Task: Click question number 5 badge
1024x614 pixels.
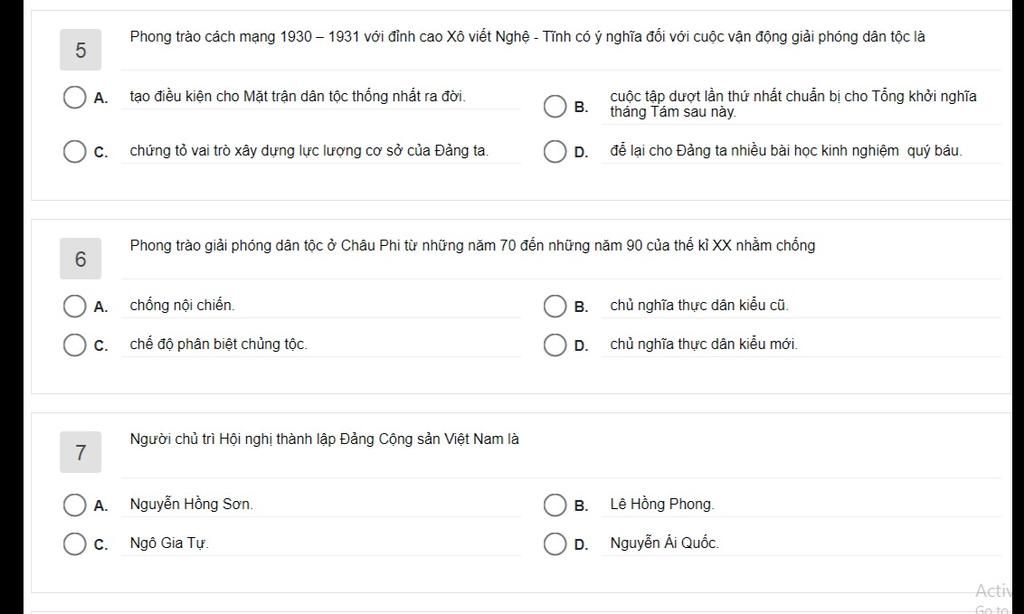Action: point(80,50)
